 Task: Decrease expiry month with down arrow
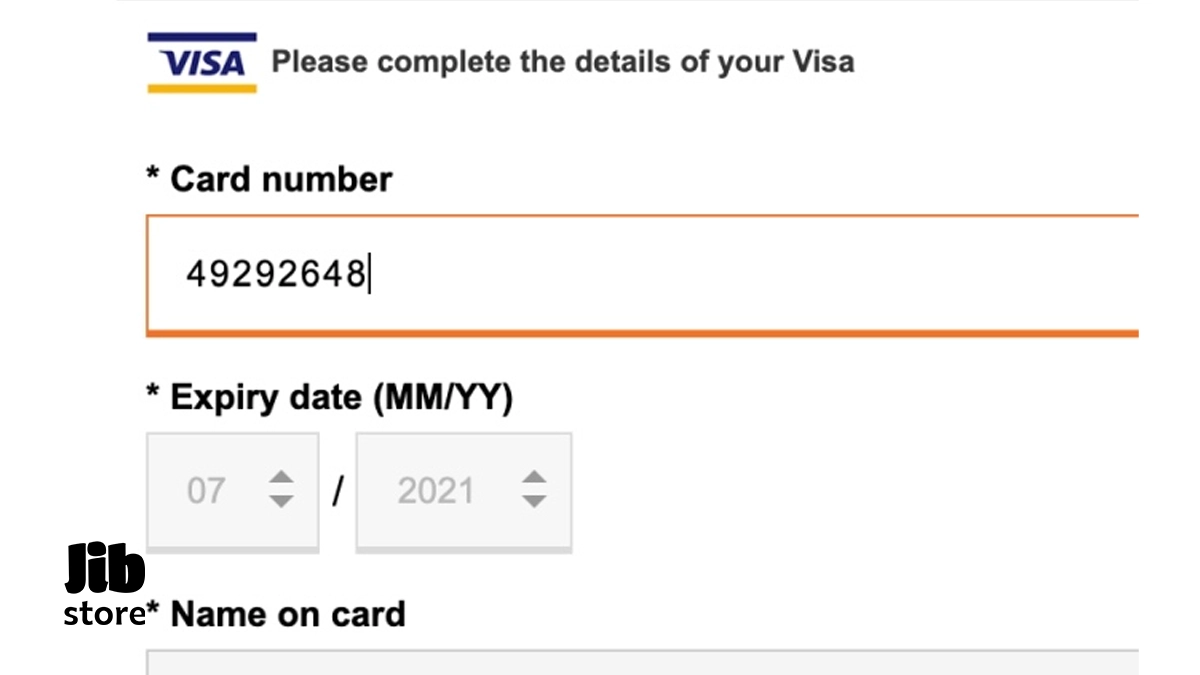282,501
